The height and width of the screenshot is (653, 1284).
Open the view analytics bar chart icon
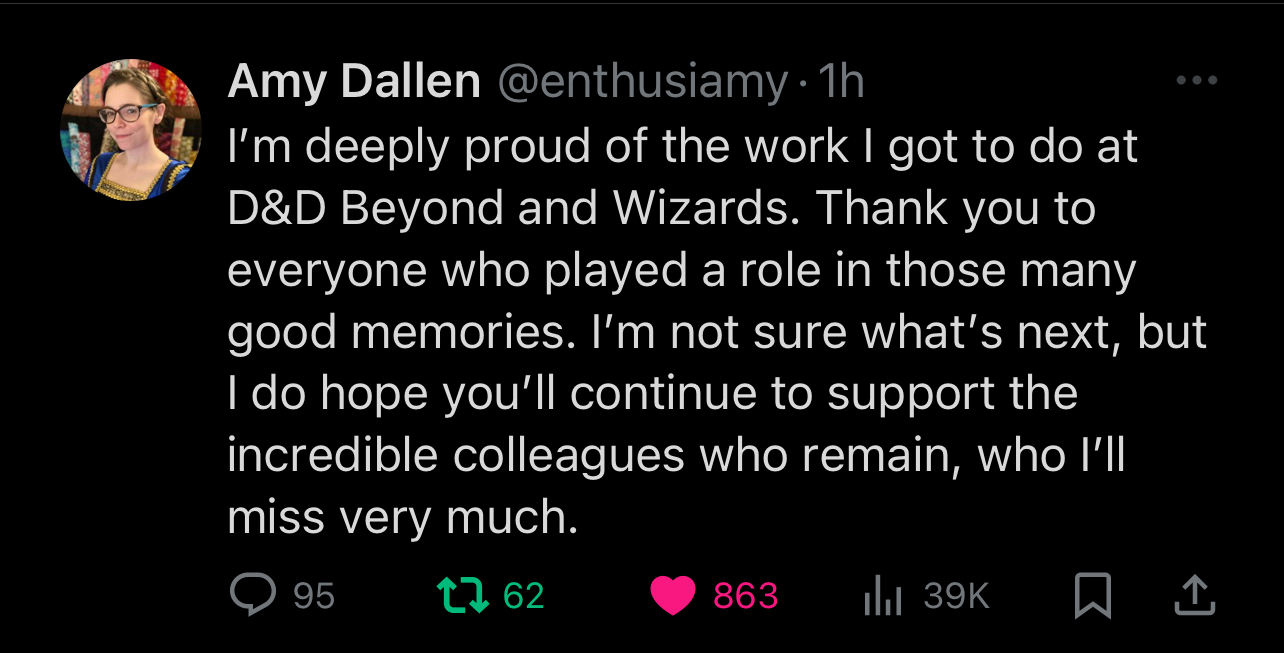click(x=882, y=597)
